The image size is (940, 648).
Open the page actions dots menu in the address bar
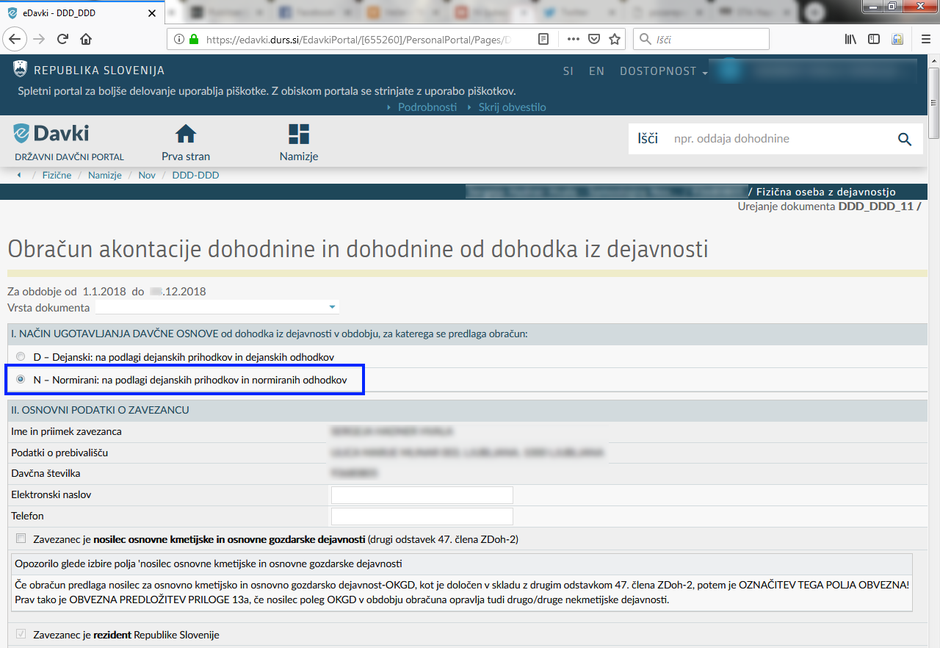point(573,38)
